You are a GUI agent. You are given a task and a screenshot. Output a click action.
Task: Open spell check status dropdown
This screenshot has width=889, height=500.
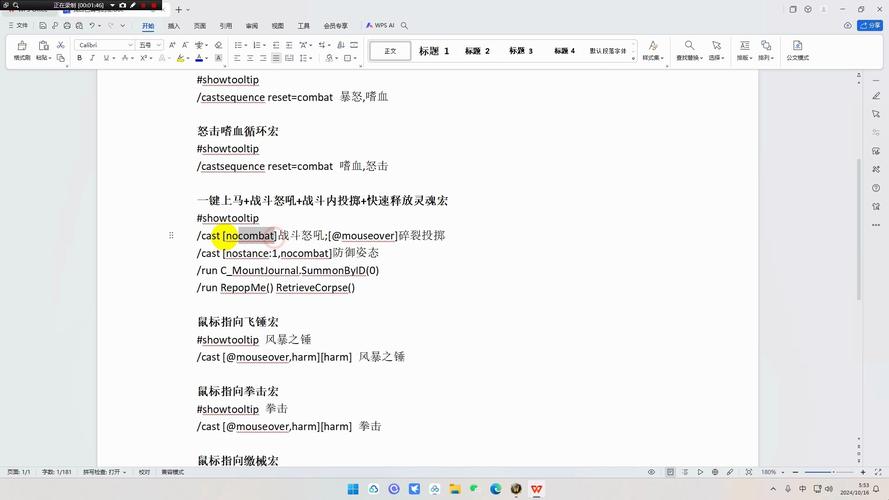[x=105, y=472]
